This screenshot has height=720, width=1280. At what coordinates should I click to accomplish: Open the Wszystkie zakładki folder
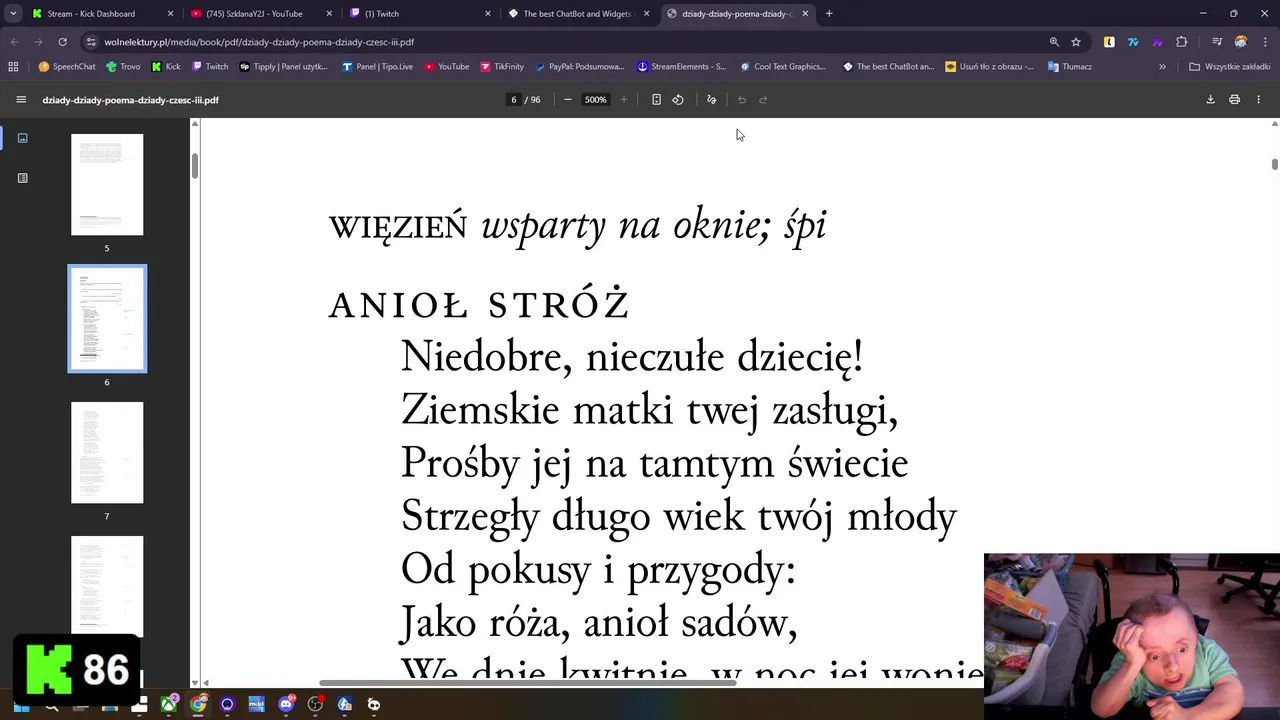1229,67
